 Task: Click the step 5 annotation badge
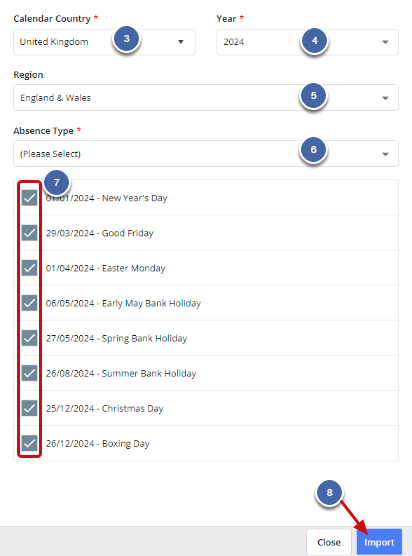[313, 96]
